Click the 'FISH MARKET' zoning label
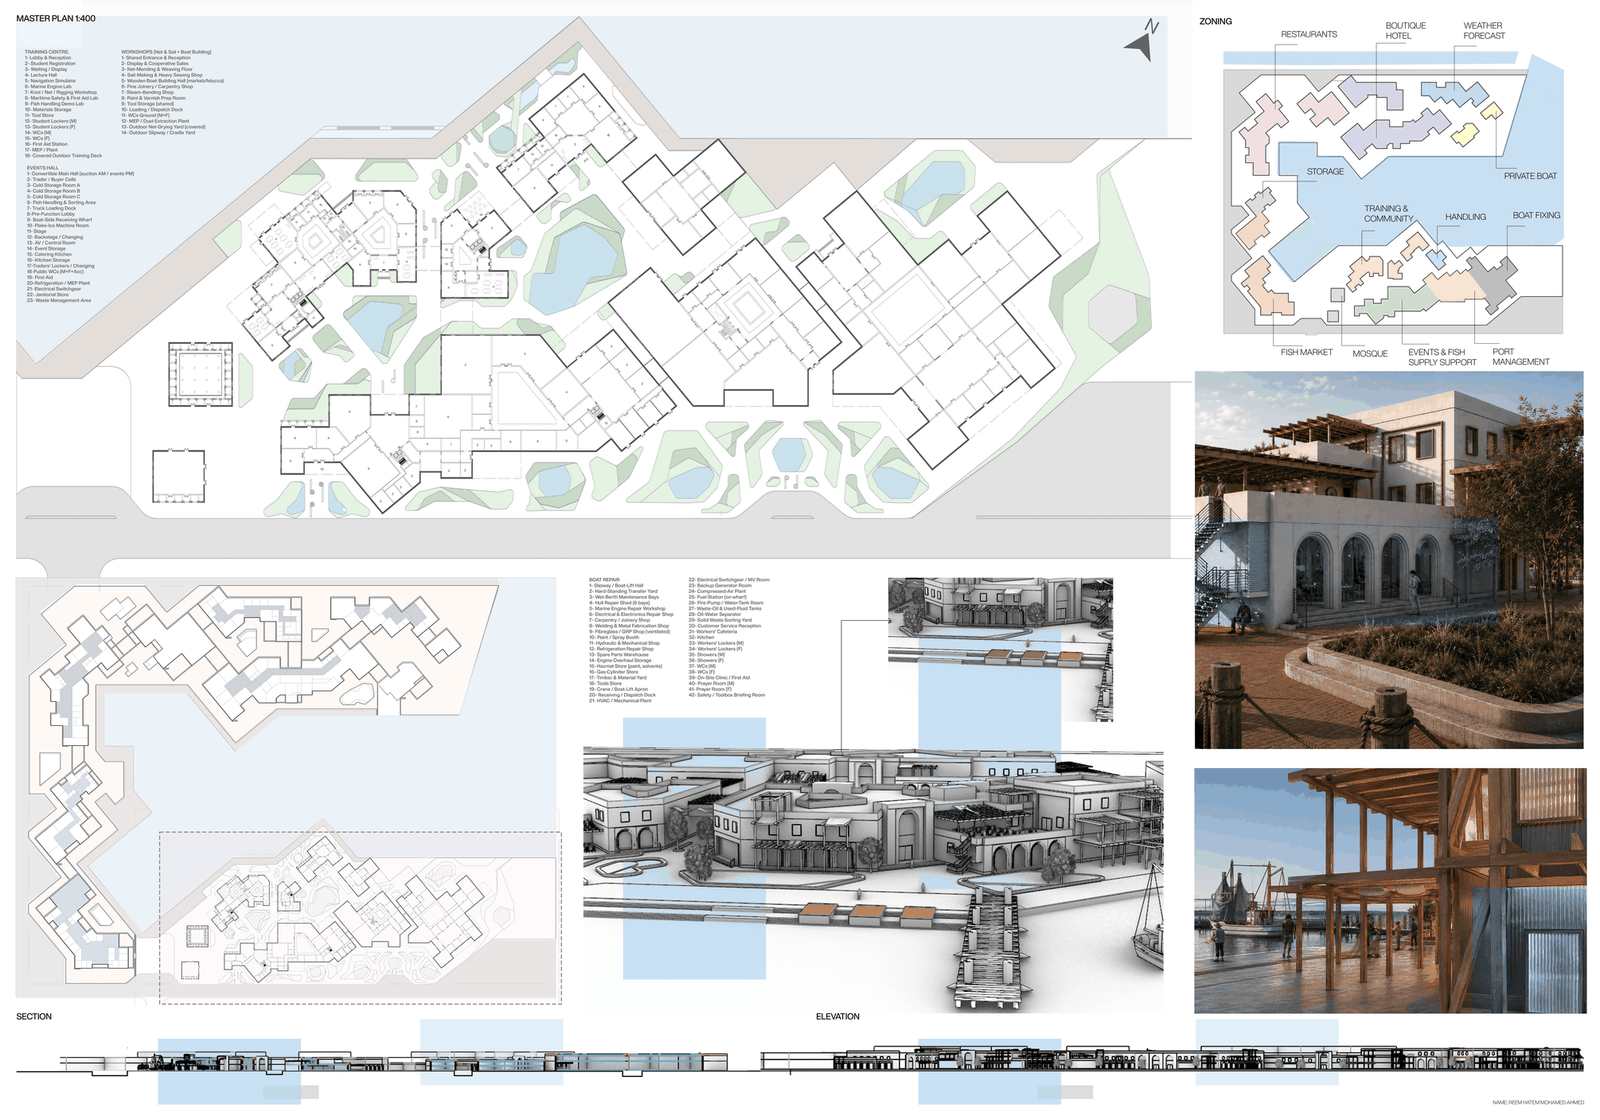Viewport: 1600px width, 1120px height. [x=1307, y=352]
